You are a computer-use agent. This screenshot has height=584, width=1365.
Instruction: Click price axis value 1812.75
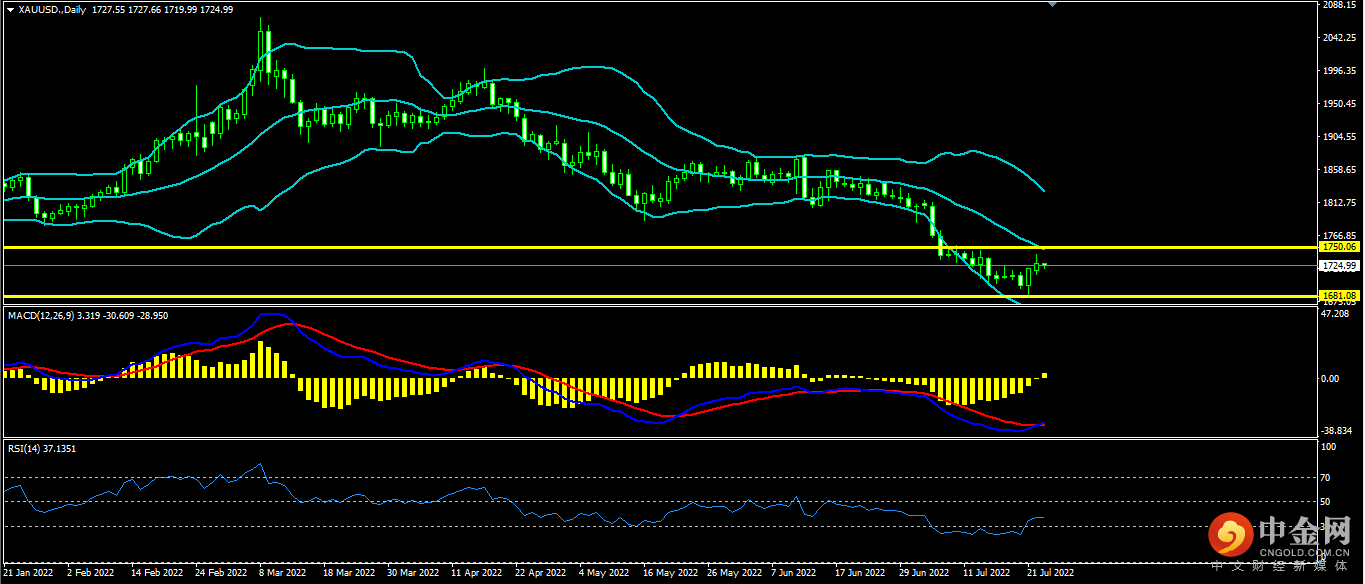[x=1338, y=203]
